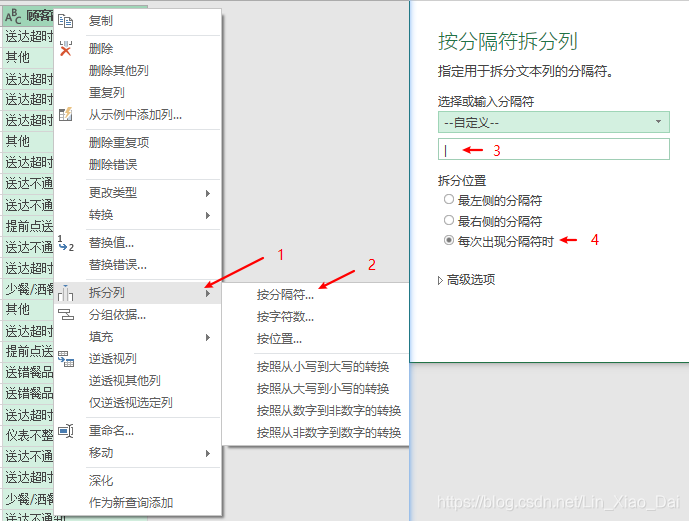Click the first 提前点送 table cell
Image resolution: width=689 pixels, height=521 pixels.
click(x=29, y=226)
